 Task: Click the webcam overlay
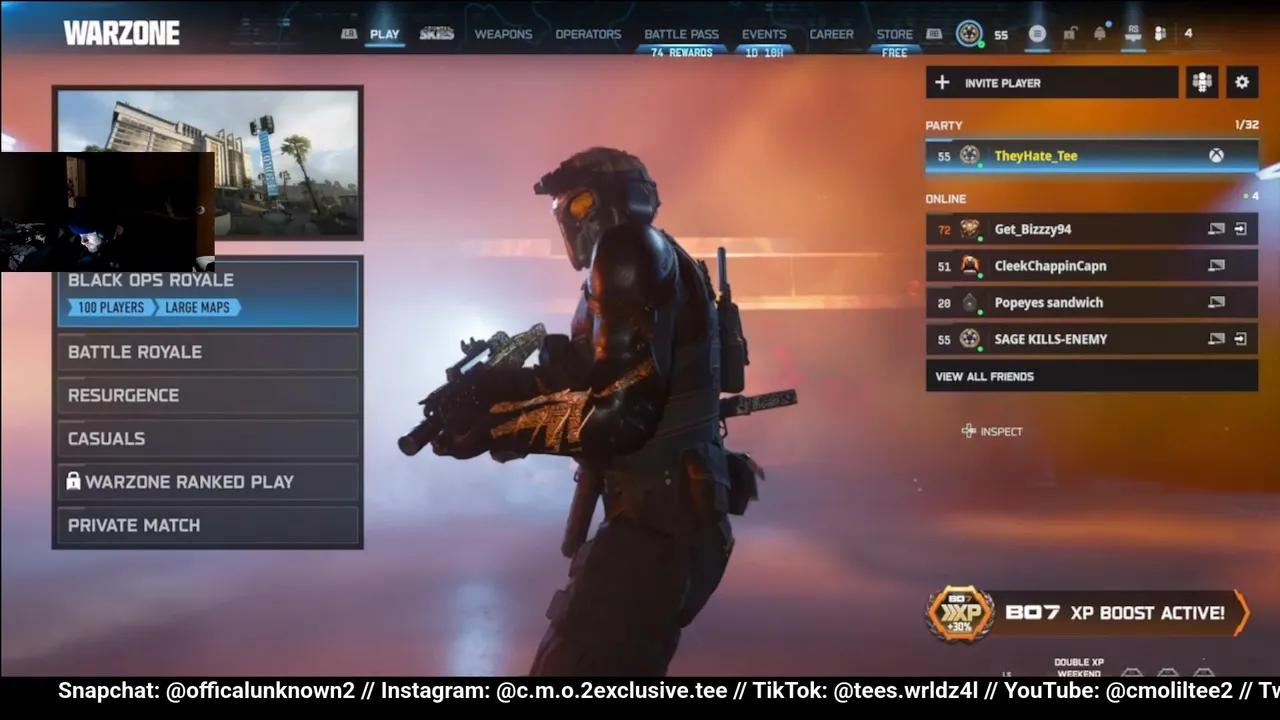point(107,211)
